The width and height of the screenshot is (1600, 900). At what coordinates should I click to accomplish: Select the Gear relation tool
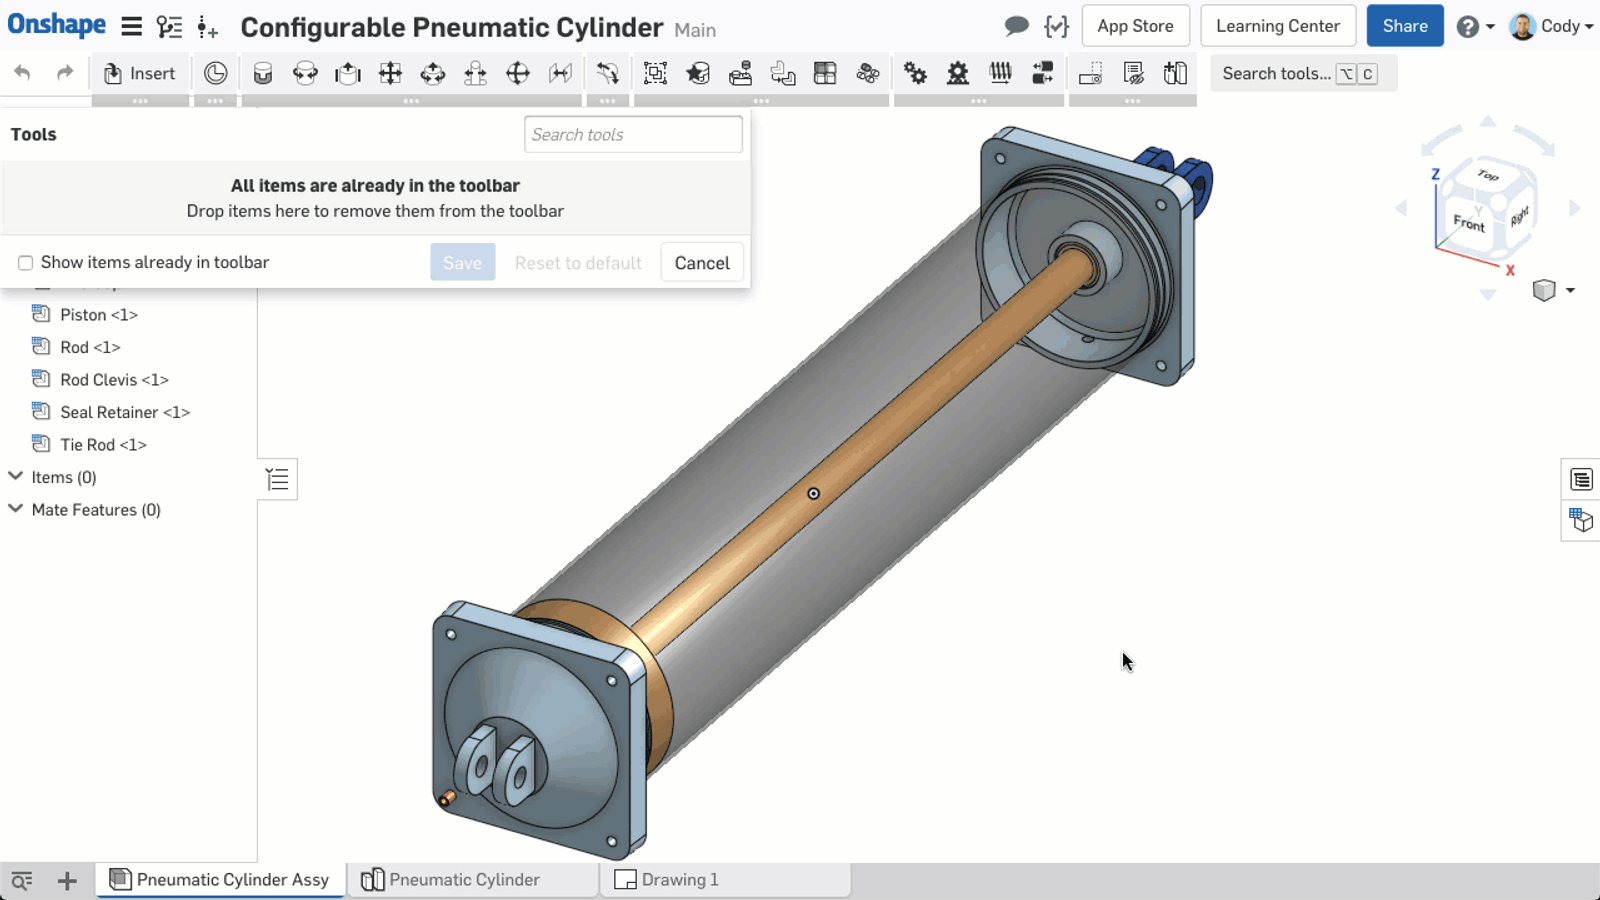click(915, 73)
